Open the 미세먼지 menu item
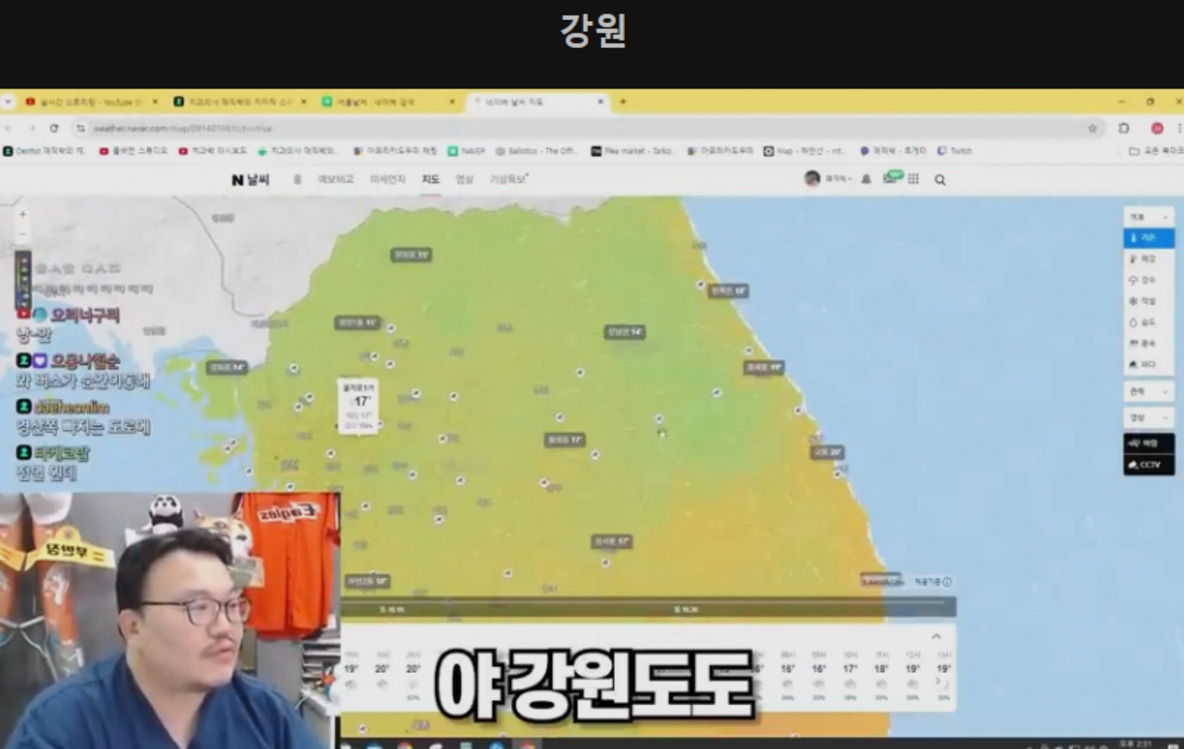This screenshot has height=749, width=1184. pyautogui.click(x=388, y=179)
